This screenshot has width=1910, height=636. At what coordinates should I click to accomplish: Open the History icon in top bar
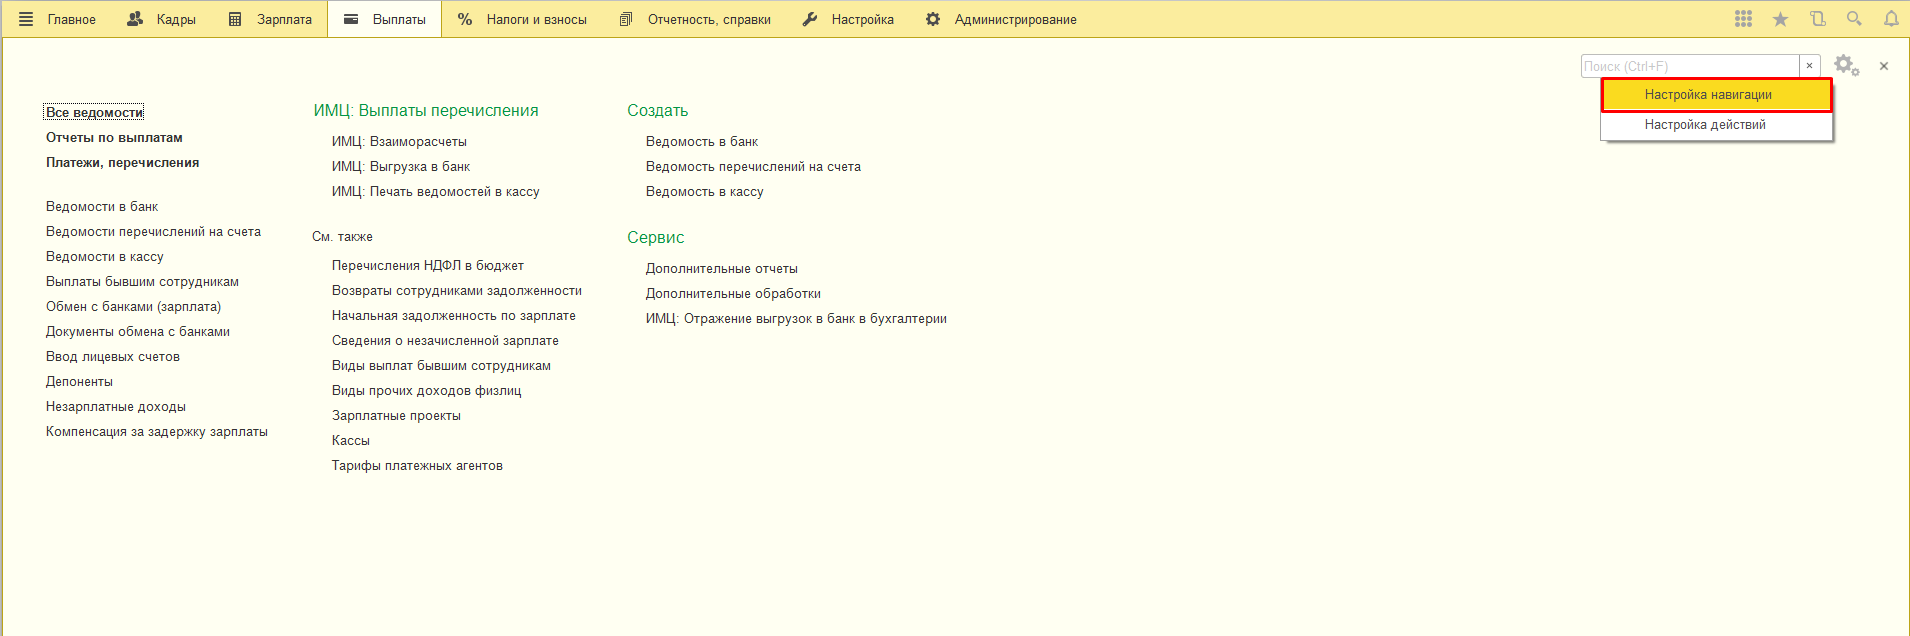pos(1817,19)
